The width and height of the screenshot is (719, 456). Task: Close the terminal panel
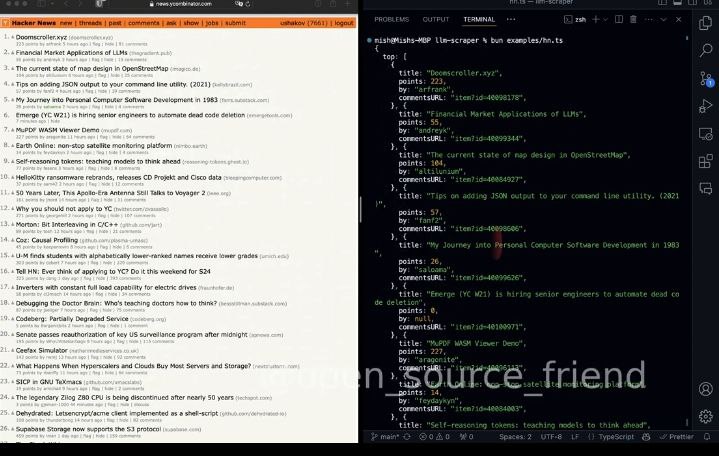point(678,20)
